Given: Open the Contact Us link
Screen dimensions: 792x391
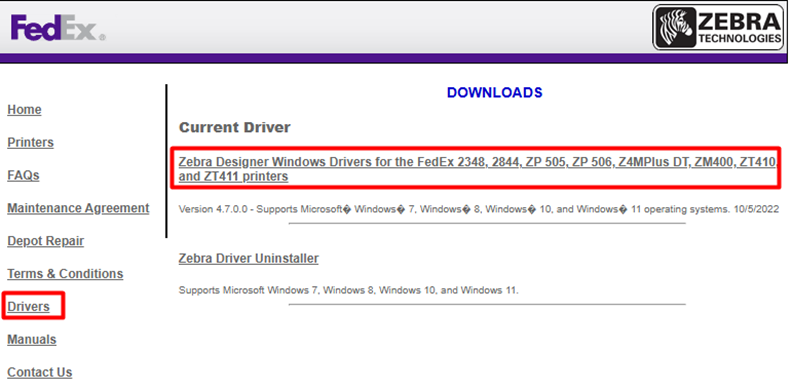Looking at the screenshot, I should [39, 372].
